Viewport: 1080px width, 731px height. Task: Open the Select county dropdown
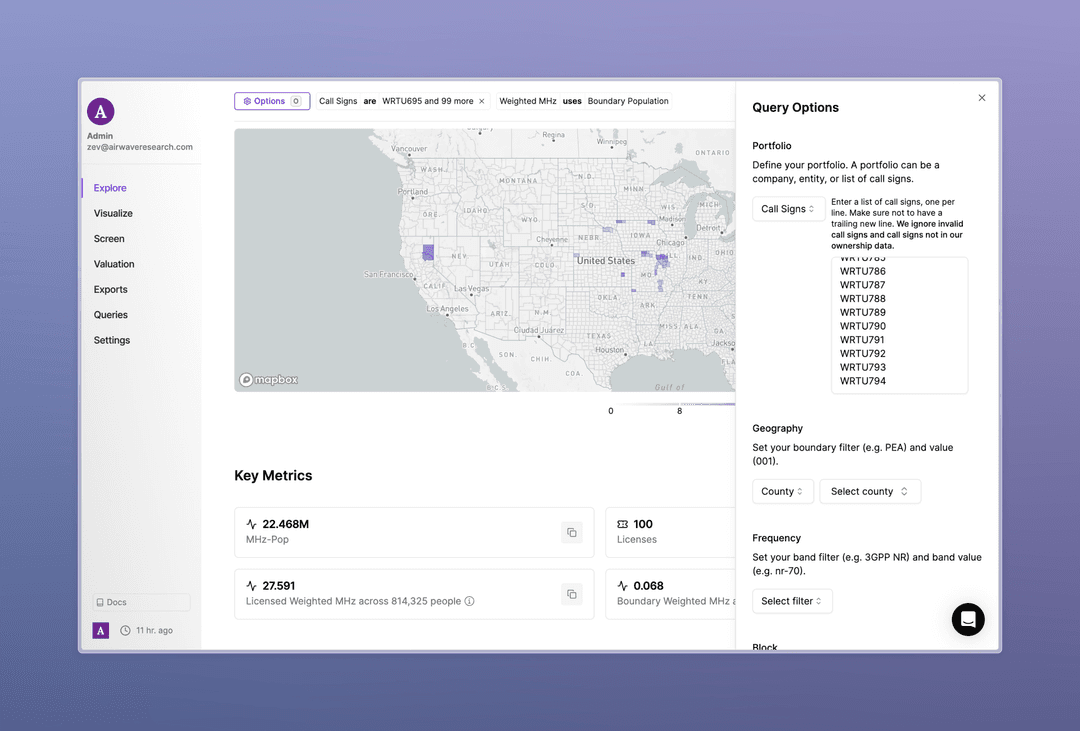(869, 491)
